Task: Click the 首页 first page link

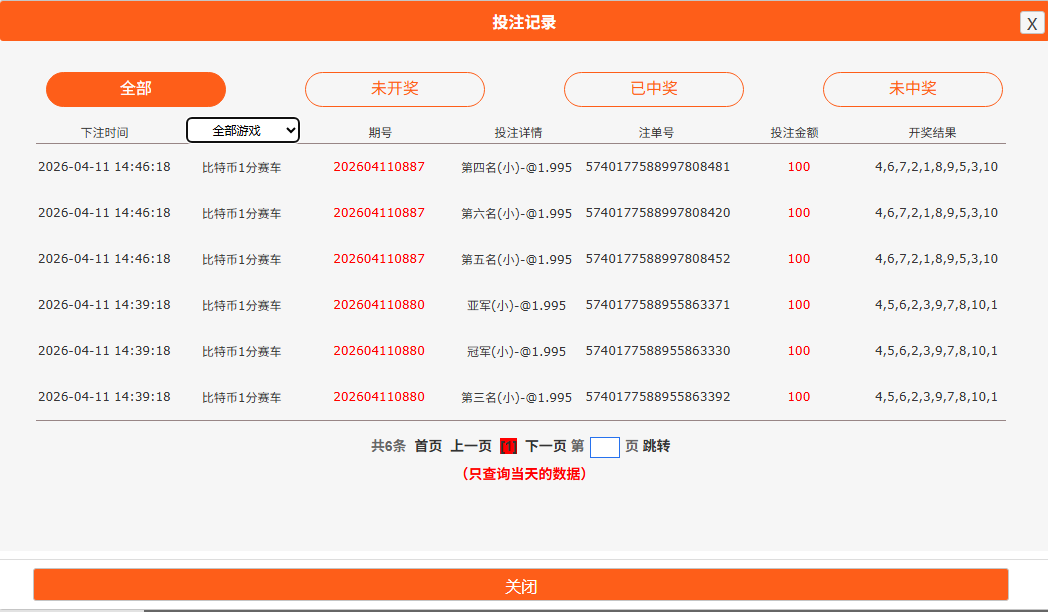Action: pyautogui.click(x=428, y=446)
